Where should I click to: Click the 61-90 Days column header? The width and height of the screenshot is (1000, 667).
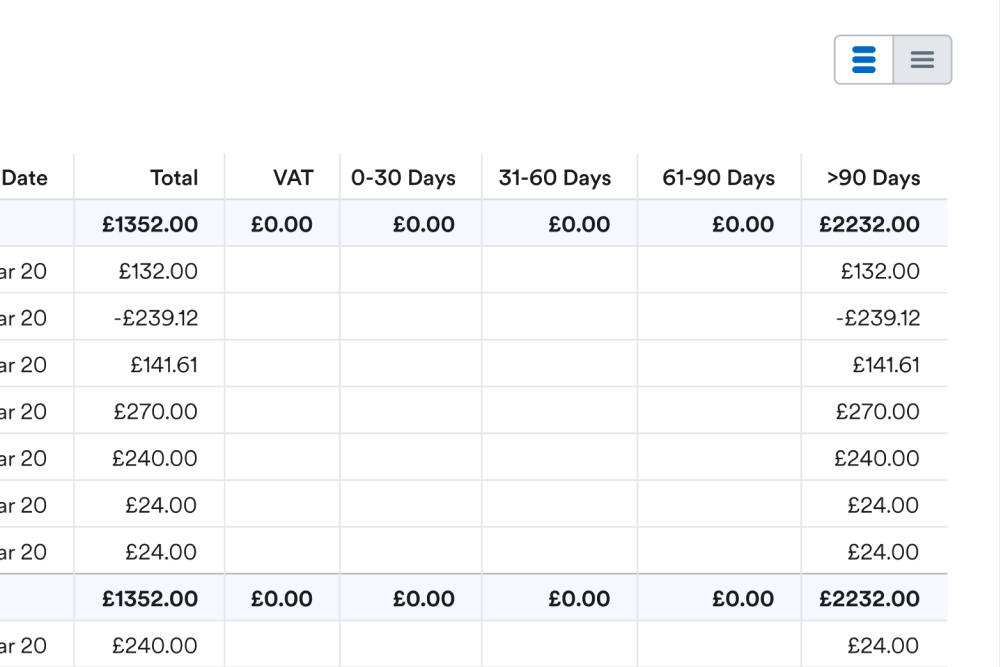[718, 178]
